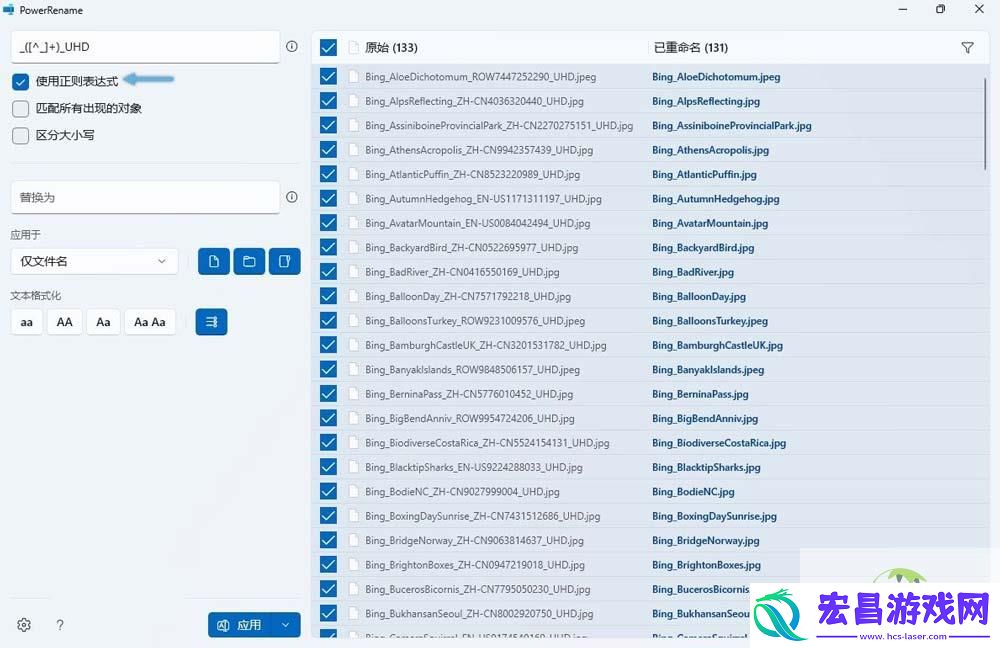The width and height of the screenshot is (1000, 648).
Task: Uncheck Bing_AthensAcropolis file checkbox
Action: coord(328,150)
